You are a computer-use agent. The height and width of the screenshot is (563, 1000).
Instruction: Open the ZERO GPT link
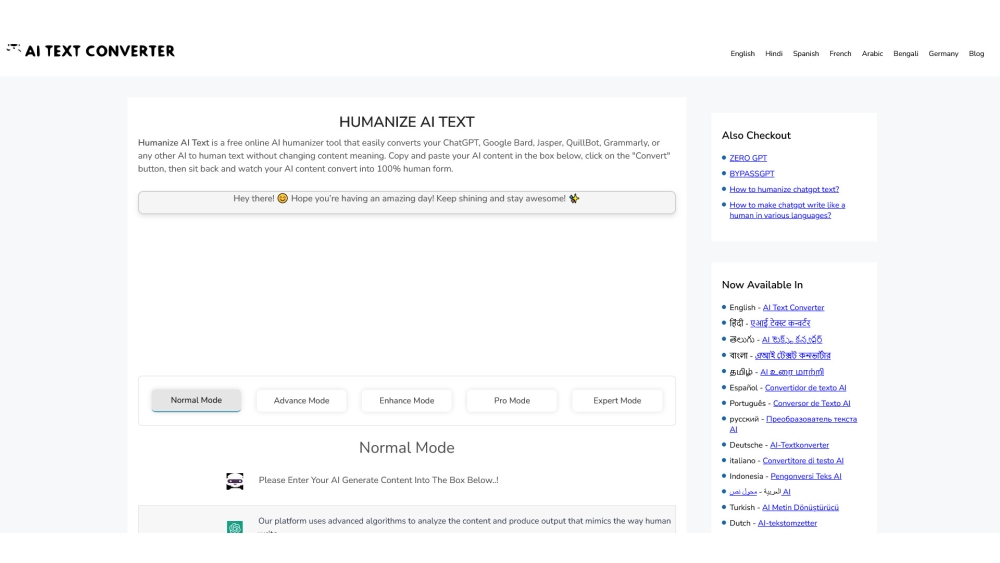click(x=748, y=158)
